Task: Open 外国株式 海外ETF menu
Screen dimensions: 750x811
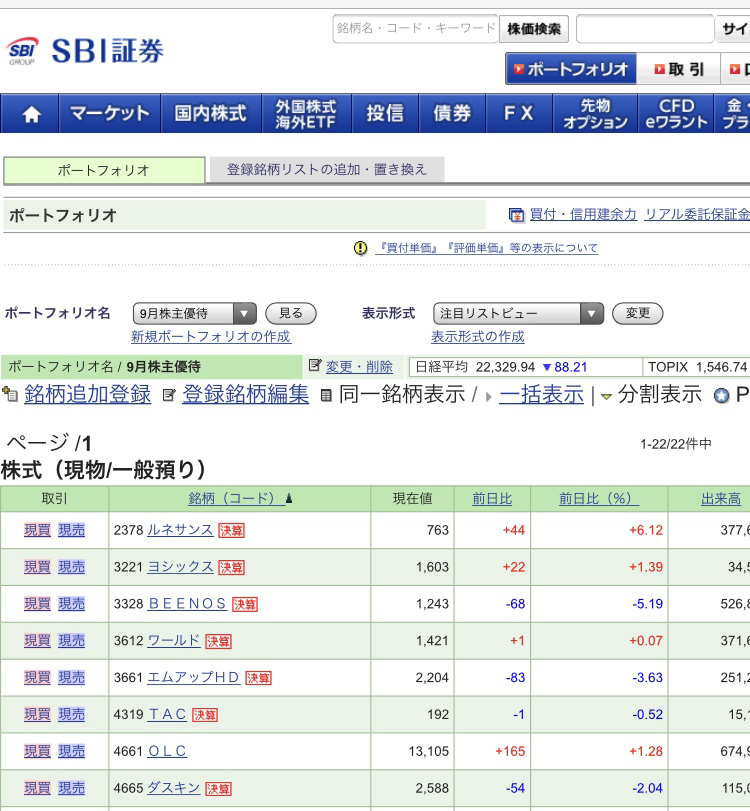Action: point(307,113)
